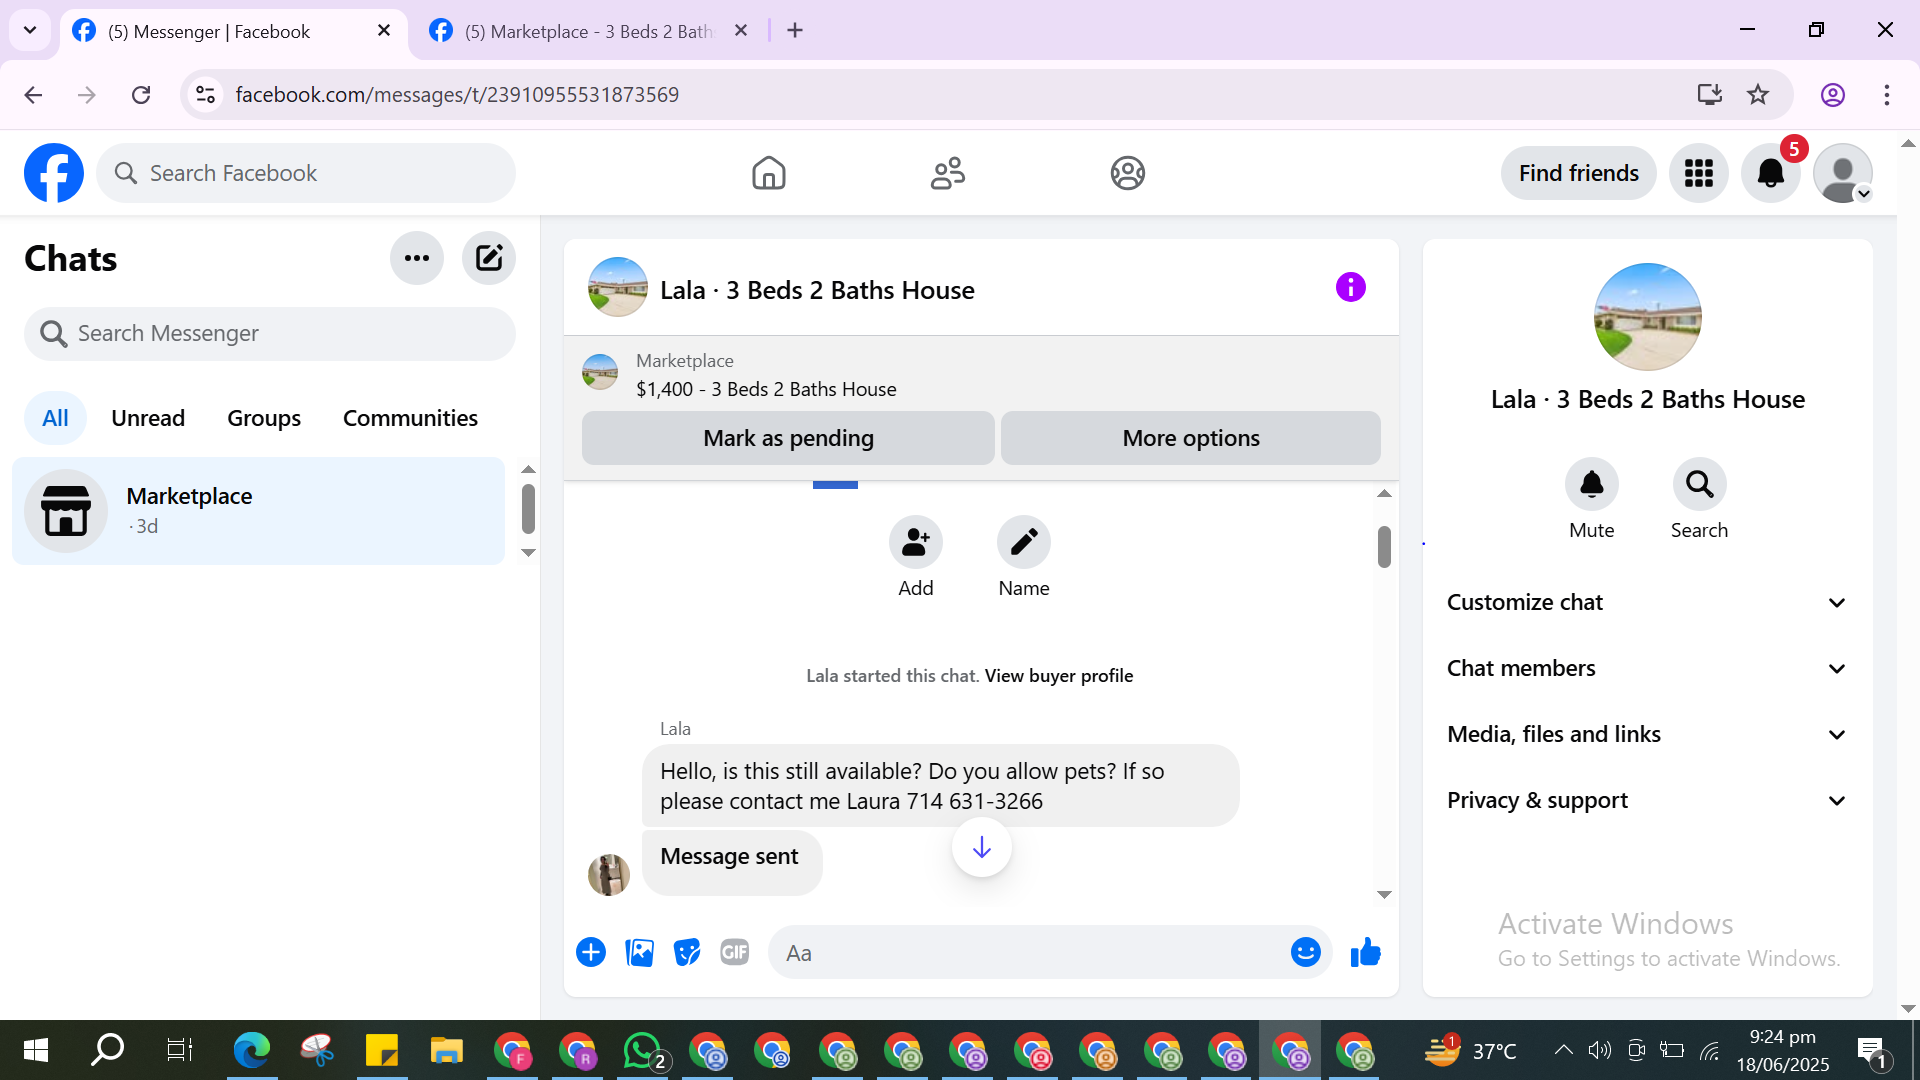The height and width of the screenshot is (1080, 1920).
Task: Expand Media, files and links section
Action: click(x=1648, y=734)
